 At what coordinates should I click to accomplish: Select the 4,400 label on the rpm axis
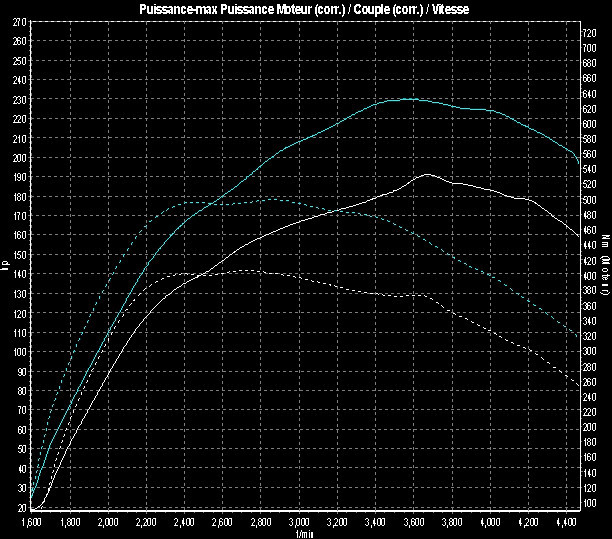(x=566, y=522)
